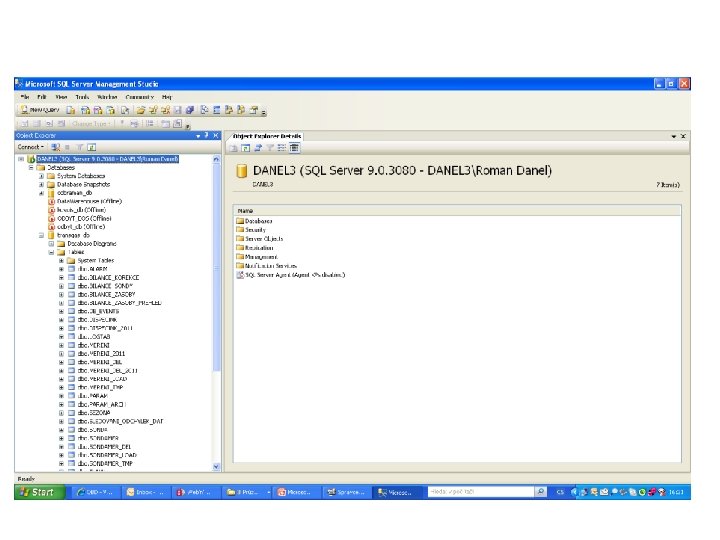Image resolution: width=720 pixels, height=540 pixels.
Task: Click the CS language indicator in taskbar
Action: [x=560, y=492]
